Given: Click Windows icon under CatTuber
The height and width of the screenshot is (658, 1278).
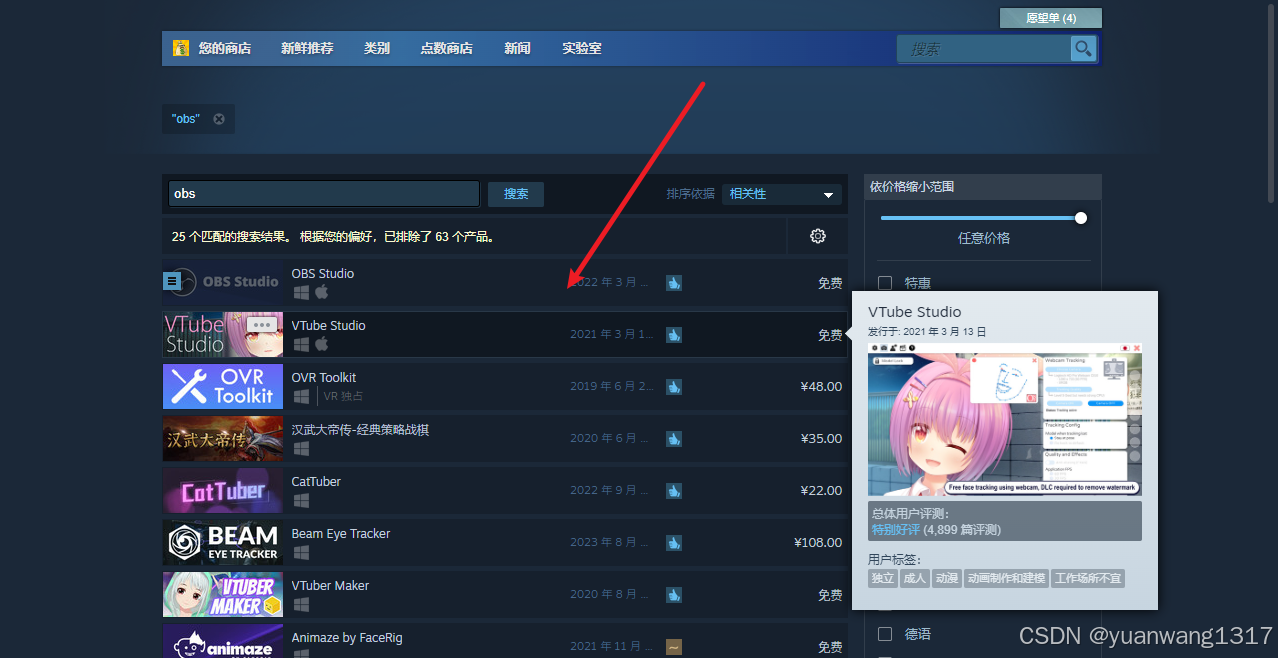Looking at the screenshot, I should pos(301,500).
